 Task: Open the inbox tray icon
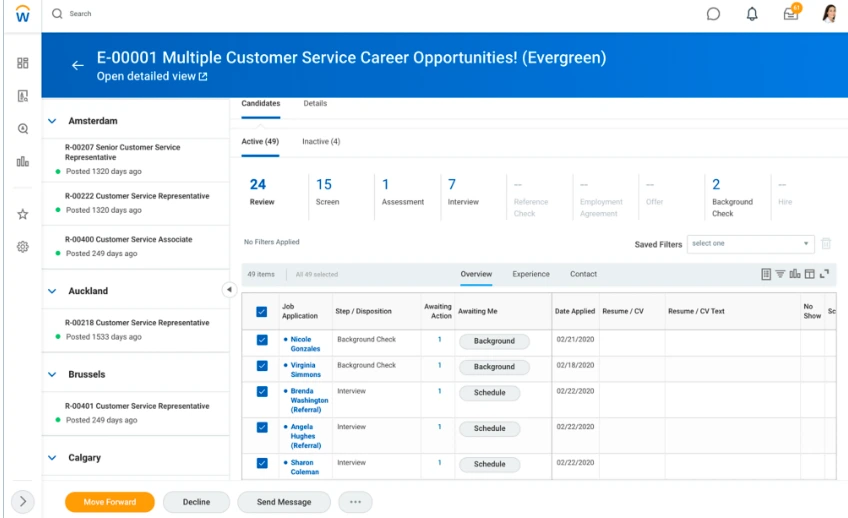pos(791,14)
